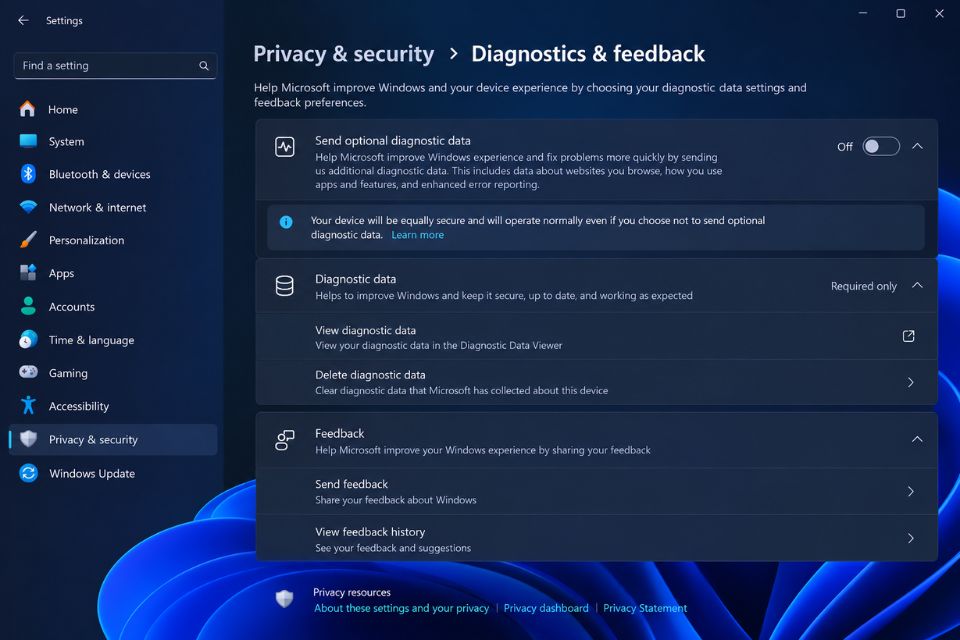Click the Send feedback row title

351,484
